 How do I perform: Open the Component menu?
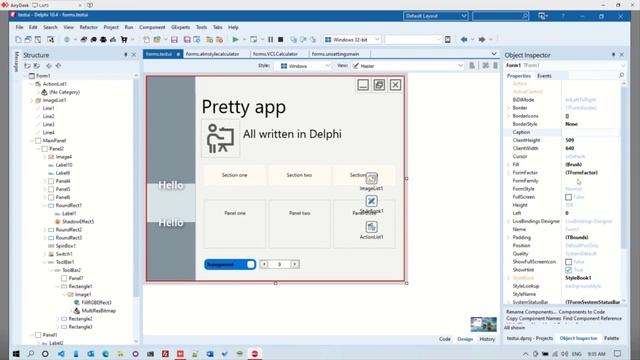click(152, 27)
